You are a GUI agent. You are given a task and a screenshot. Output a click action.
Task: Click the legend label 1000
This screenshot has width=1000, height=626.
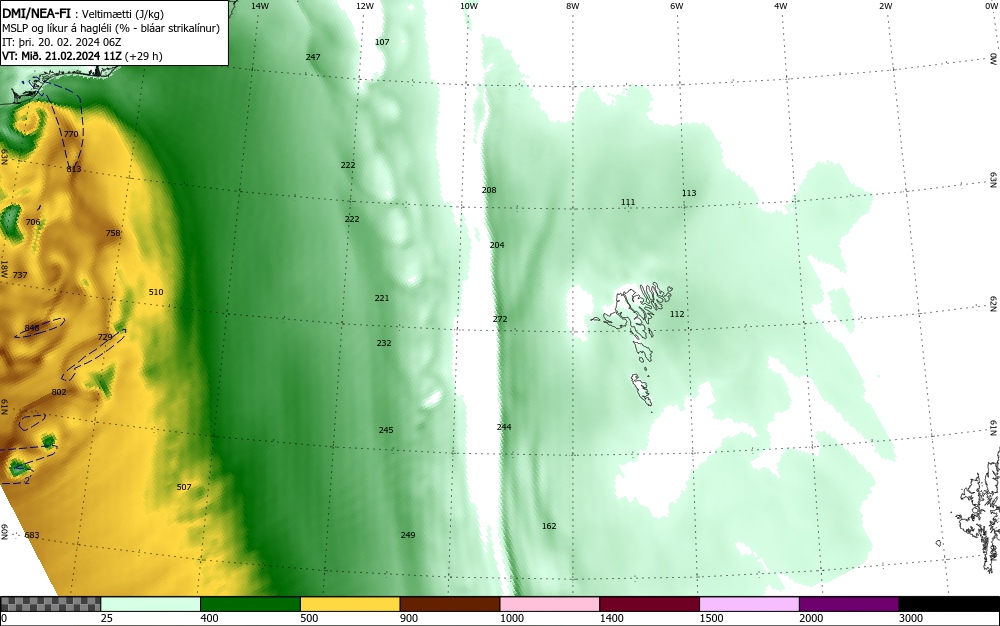click(512, 618)
